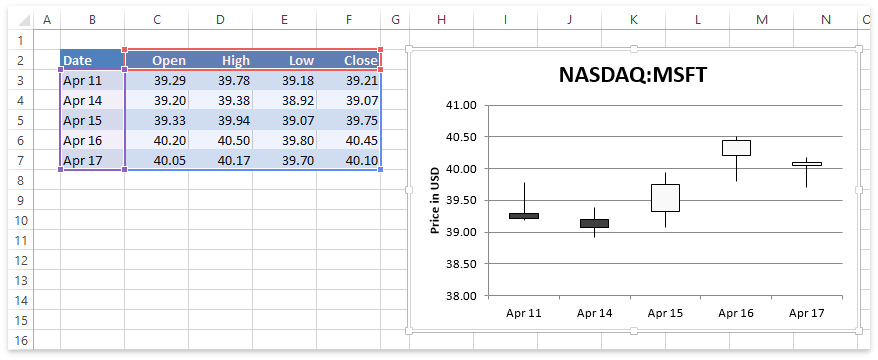Select cell with value 39.78
878x360 pixels.
(221, 80)
